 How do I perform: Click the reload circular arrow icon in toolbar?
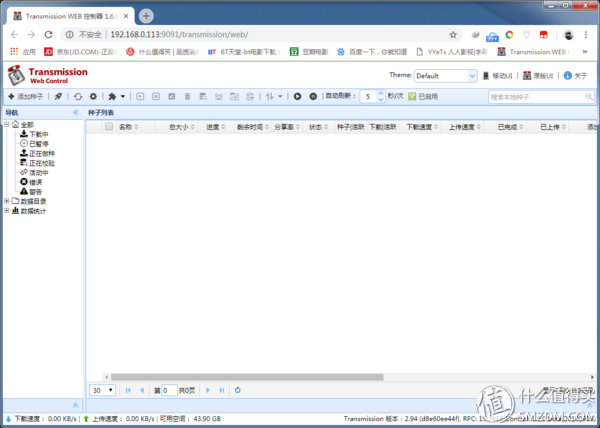point(78,96)
